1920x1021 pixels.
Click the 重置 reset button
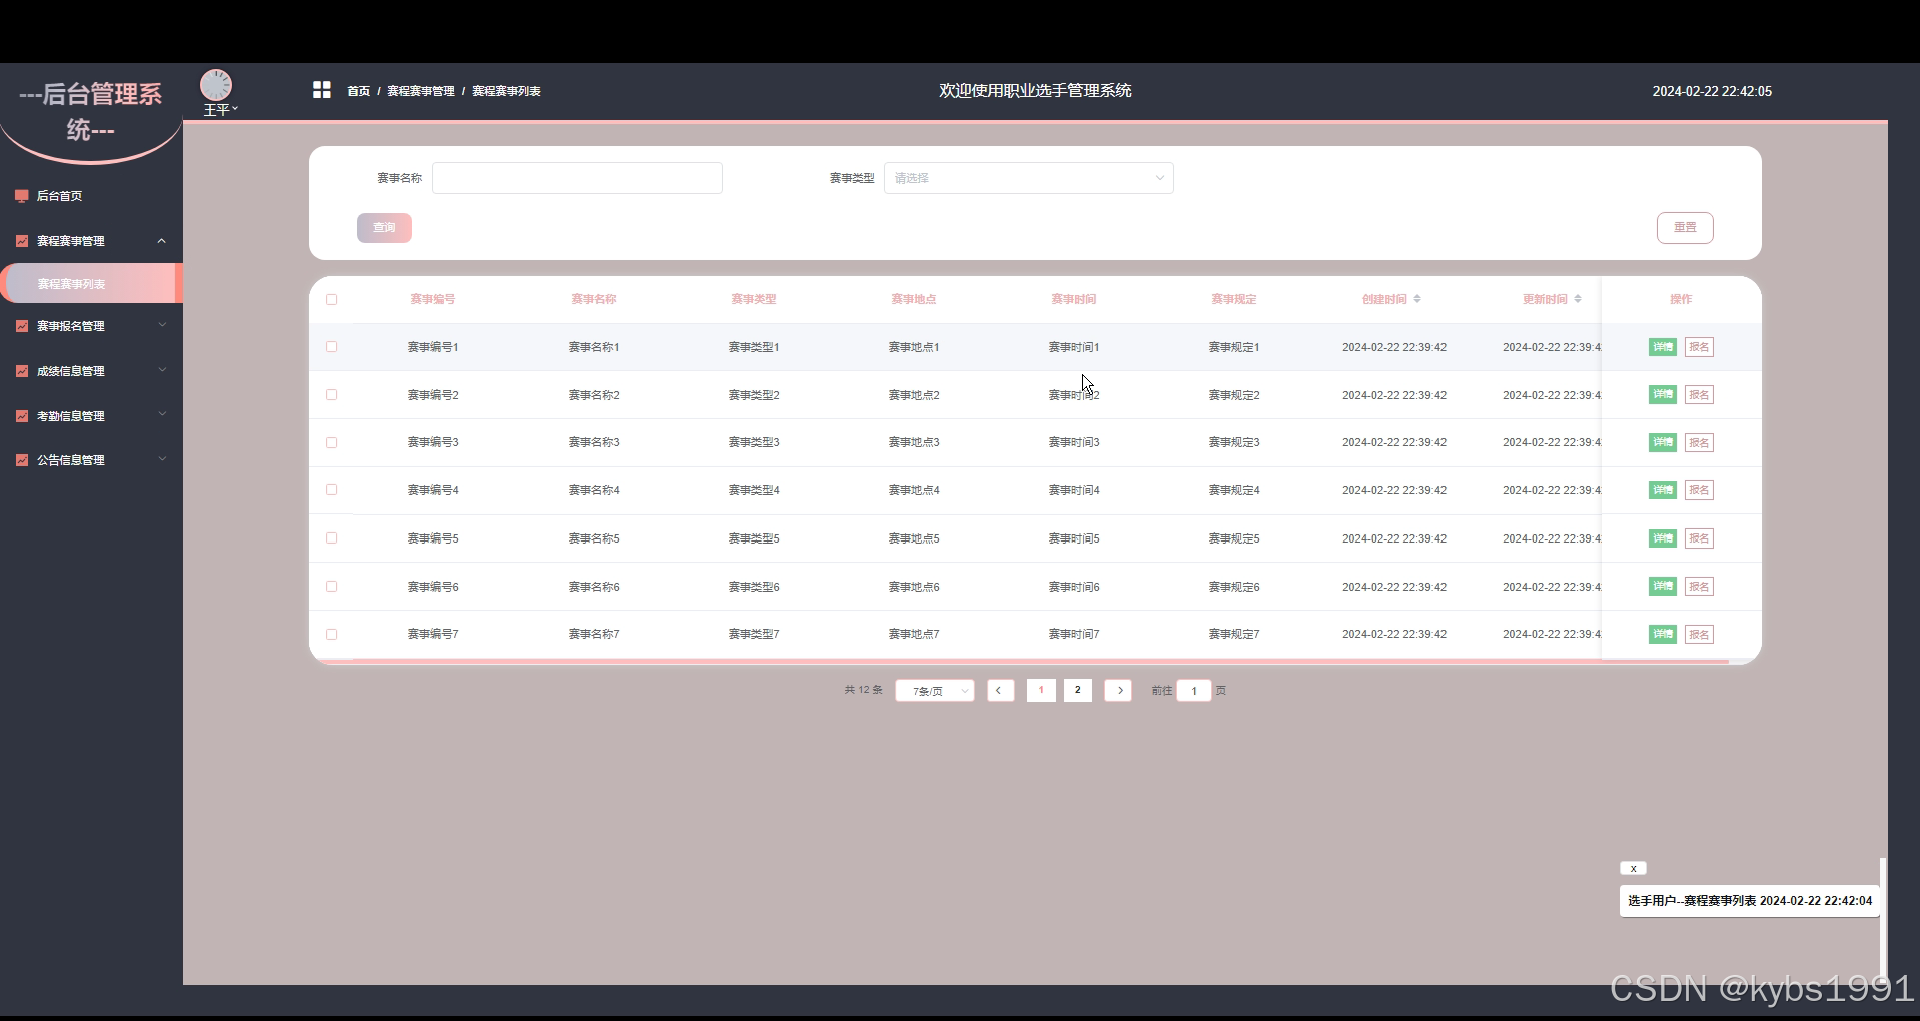click(x=1685, y=228)
